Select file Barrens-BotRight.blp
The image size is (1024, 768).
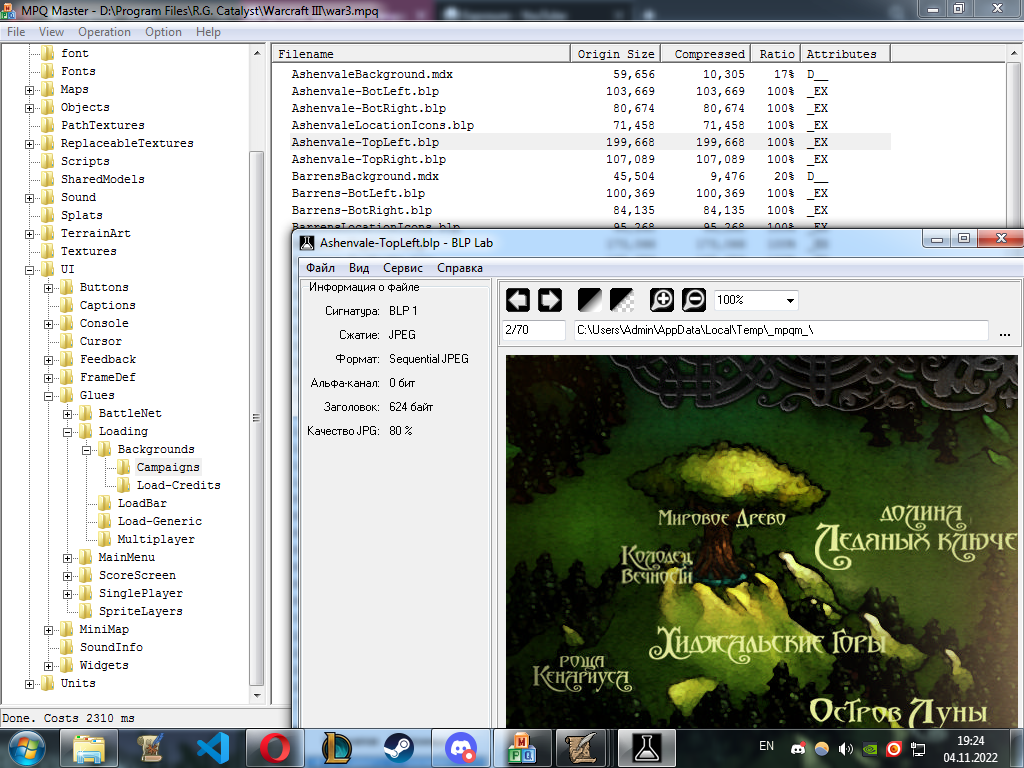[x=362, y=210]
